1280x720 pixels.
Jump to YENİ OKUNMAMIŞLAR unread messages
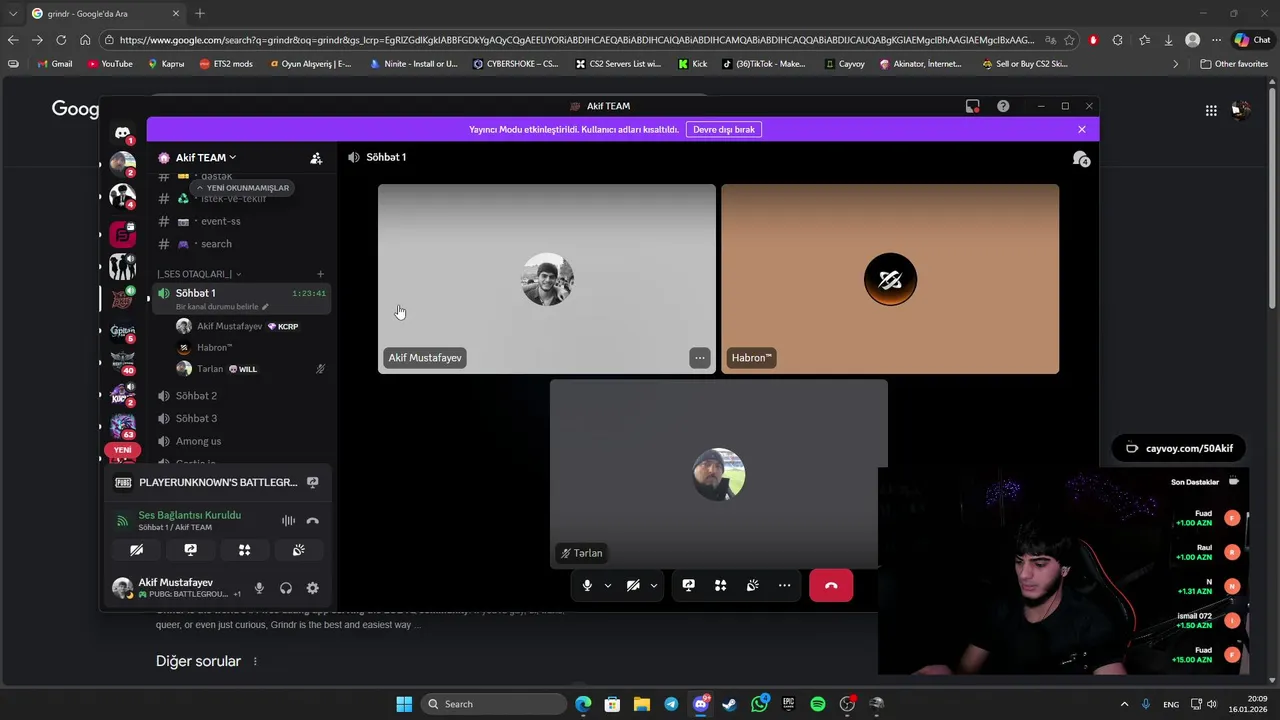click(242, 188)
